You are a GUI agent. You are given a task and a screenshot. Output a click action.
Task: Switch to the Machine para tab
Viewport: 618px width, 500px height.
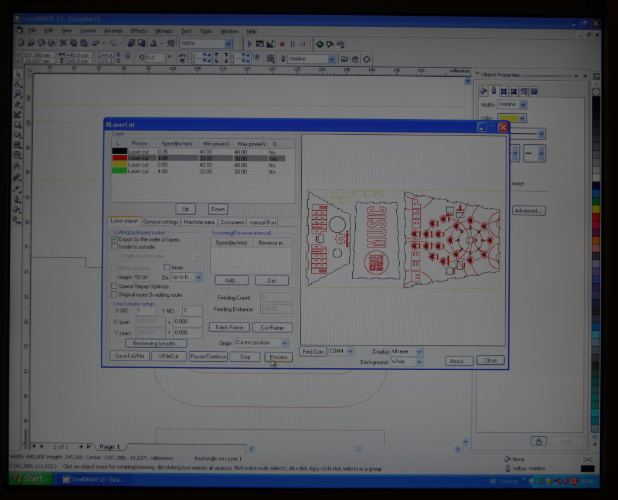[199, 222]
